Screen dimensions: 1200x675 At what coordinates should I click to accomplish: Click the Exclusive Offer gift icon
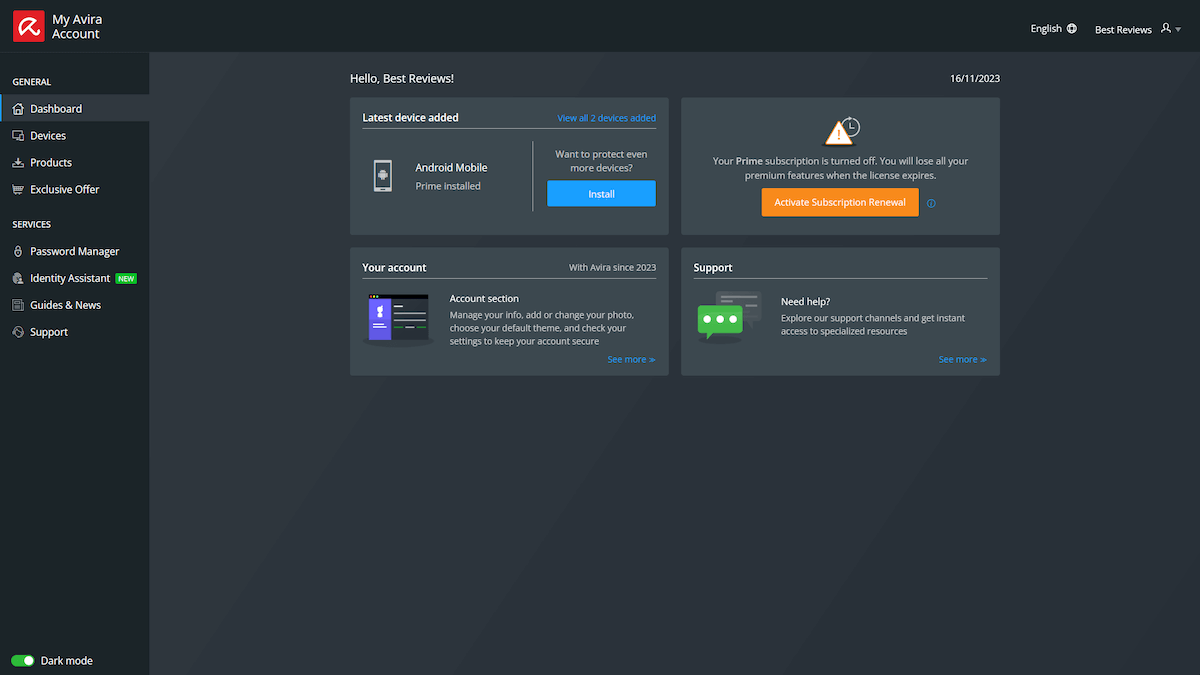point(17,189)
